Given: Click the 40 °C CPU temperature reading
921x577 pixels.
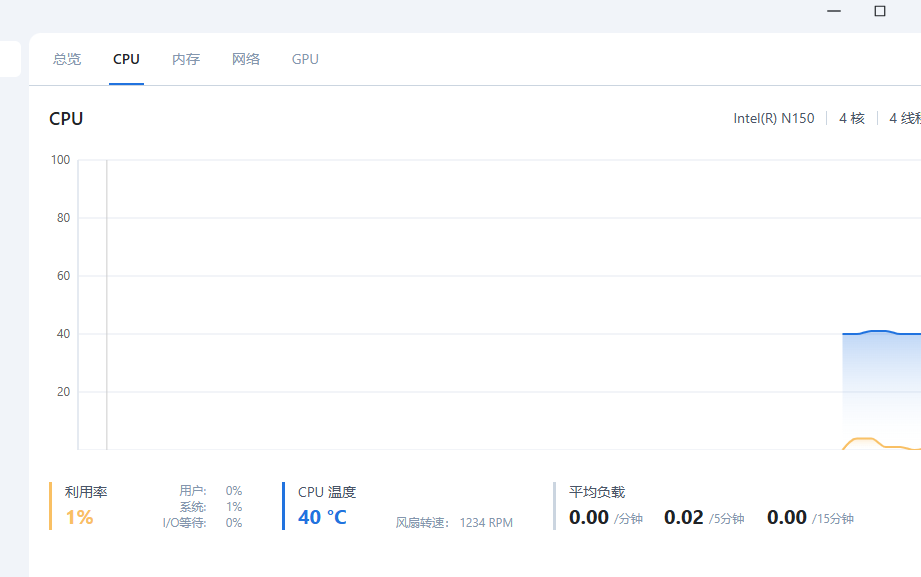Looking at the screenshot, I should pos(322,517).
